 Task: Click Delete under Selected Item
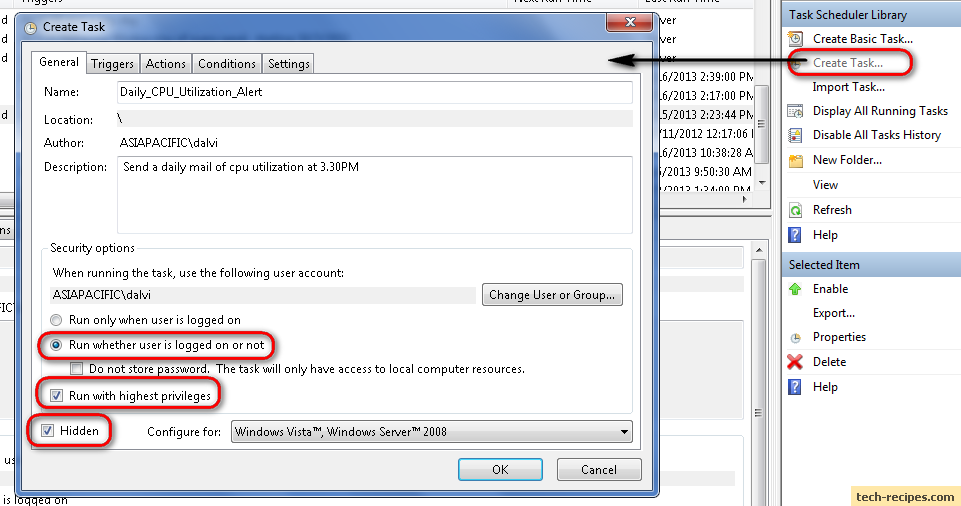[829, 362]
